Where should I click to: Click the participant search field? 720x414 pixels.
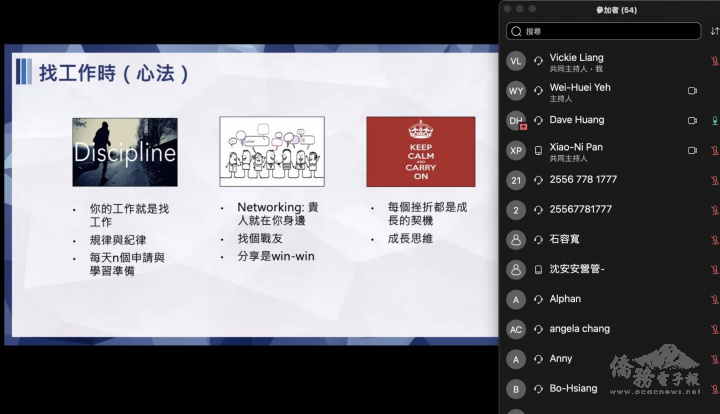coord(603,31)
